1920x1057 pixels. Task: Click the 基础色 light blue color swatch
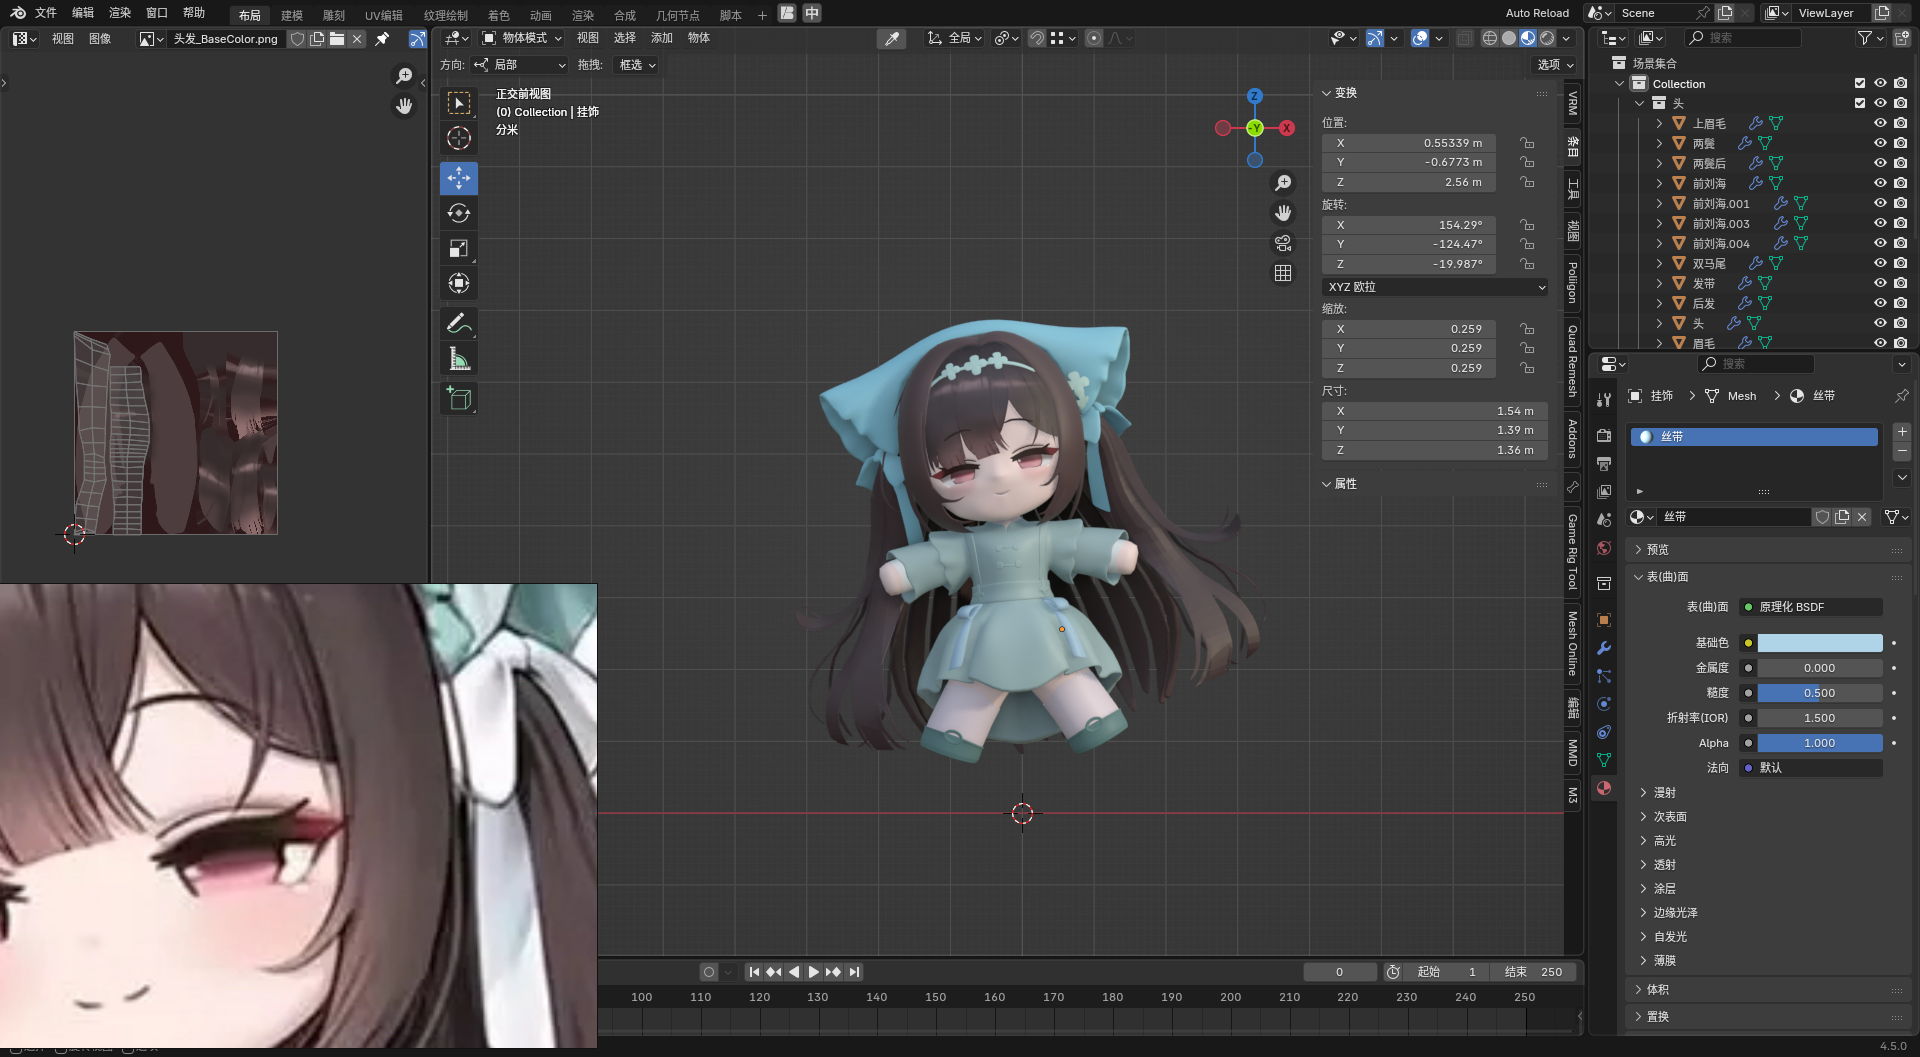click(1819, 643)
